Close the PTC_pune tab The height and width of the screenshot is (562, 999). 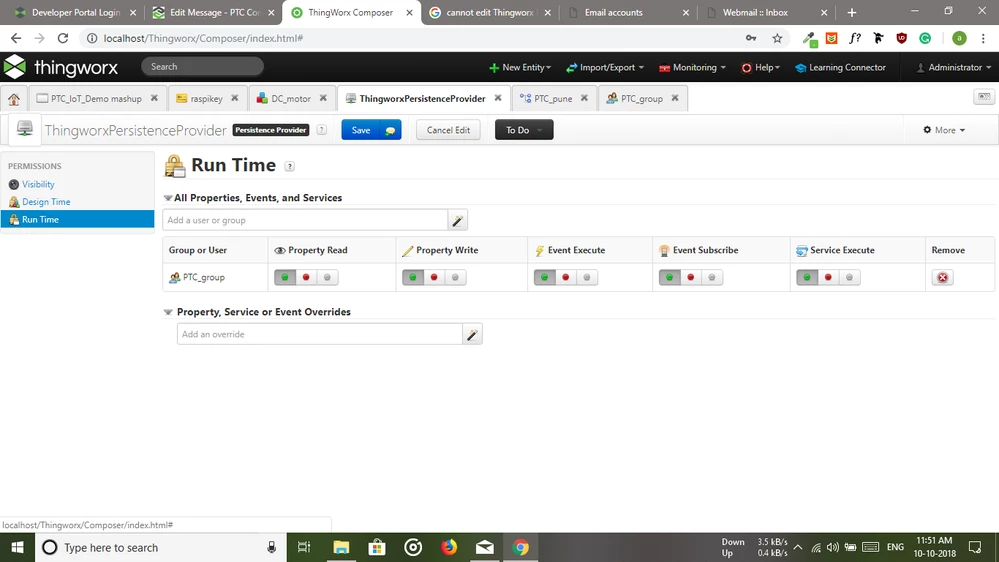[x=584, y=98]
